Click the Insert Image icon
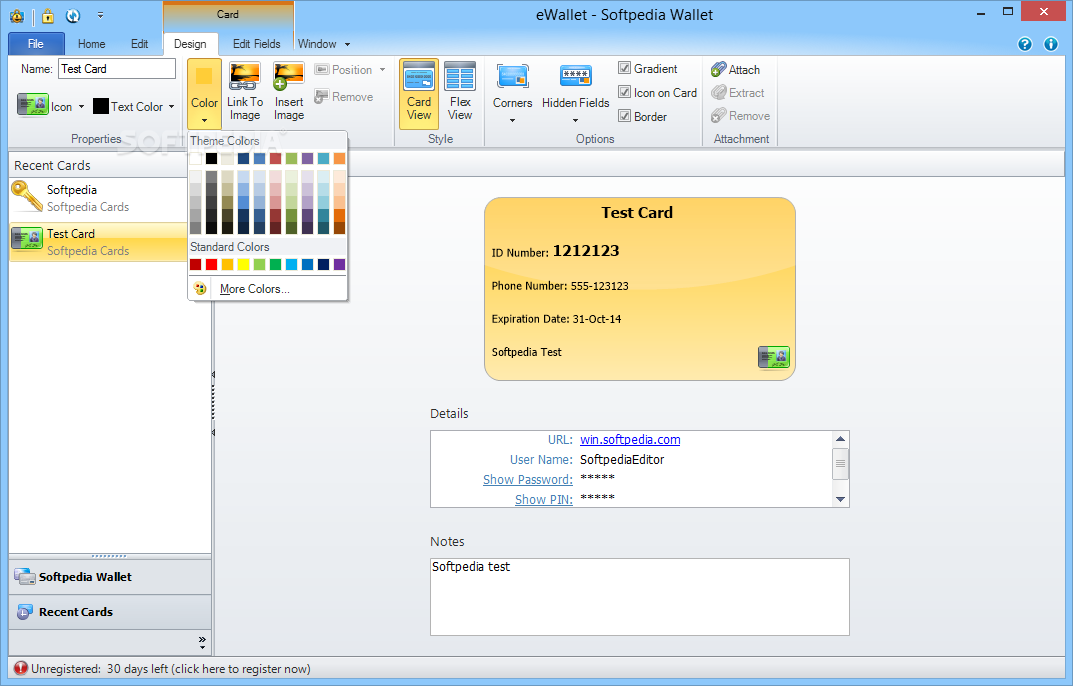1073x686 pixels. 288,76
